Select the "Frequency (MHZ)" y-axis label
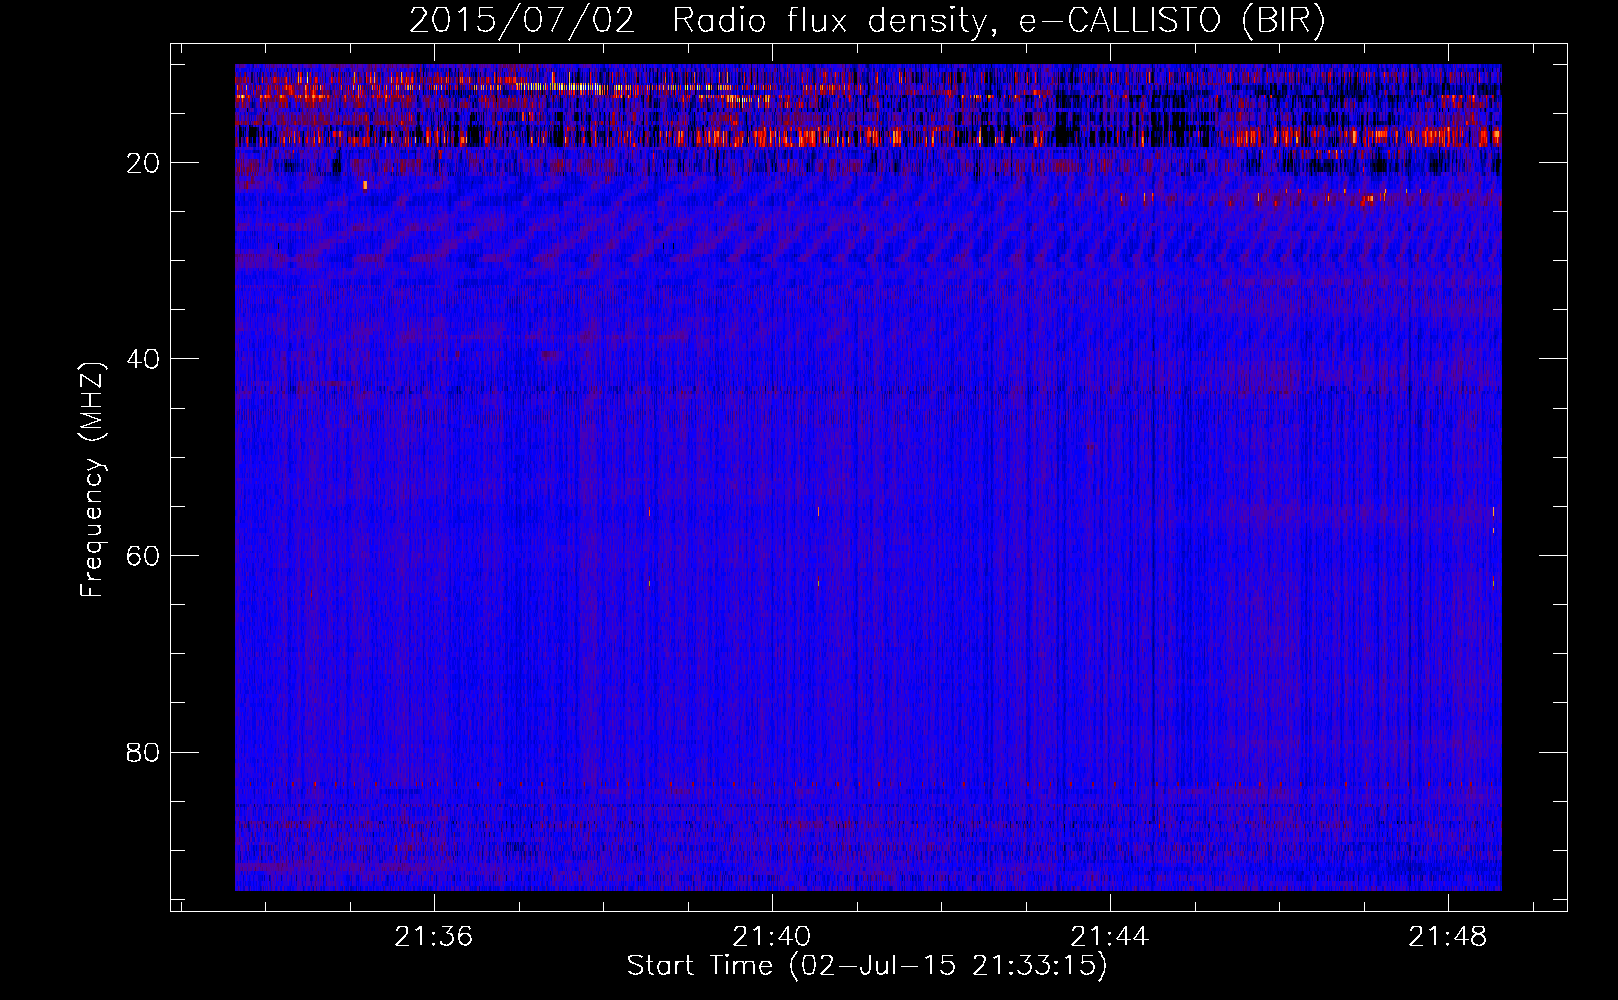 [92, 480]
